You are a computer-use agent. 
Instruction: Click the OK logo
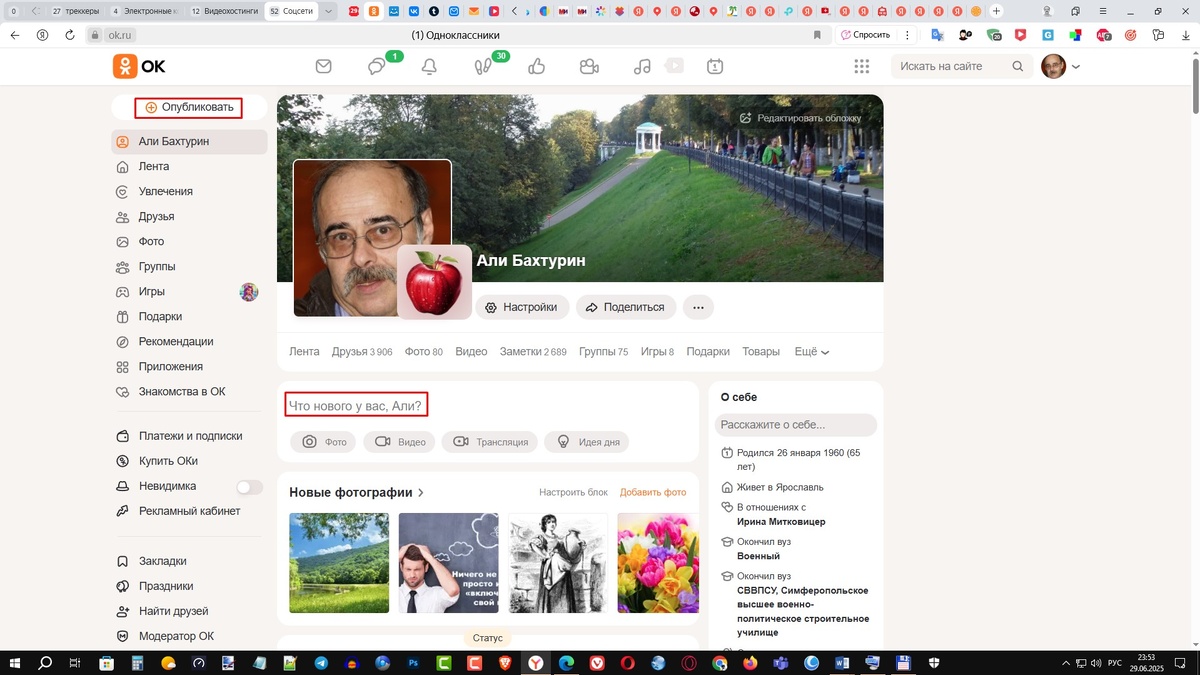pos(139,67)
